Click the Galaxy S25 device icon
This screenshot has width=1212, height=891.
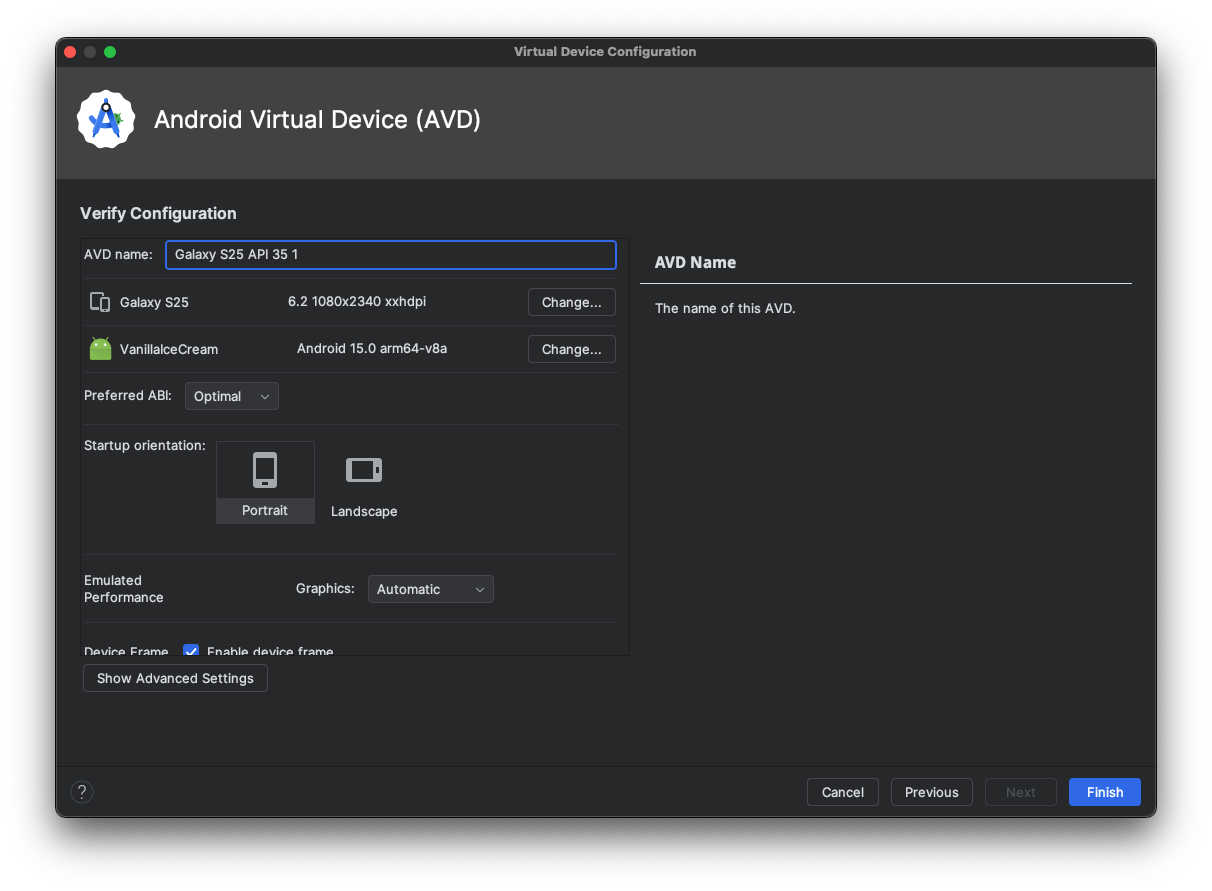point(100,302)
